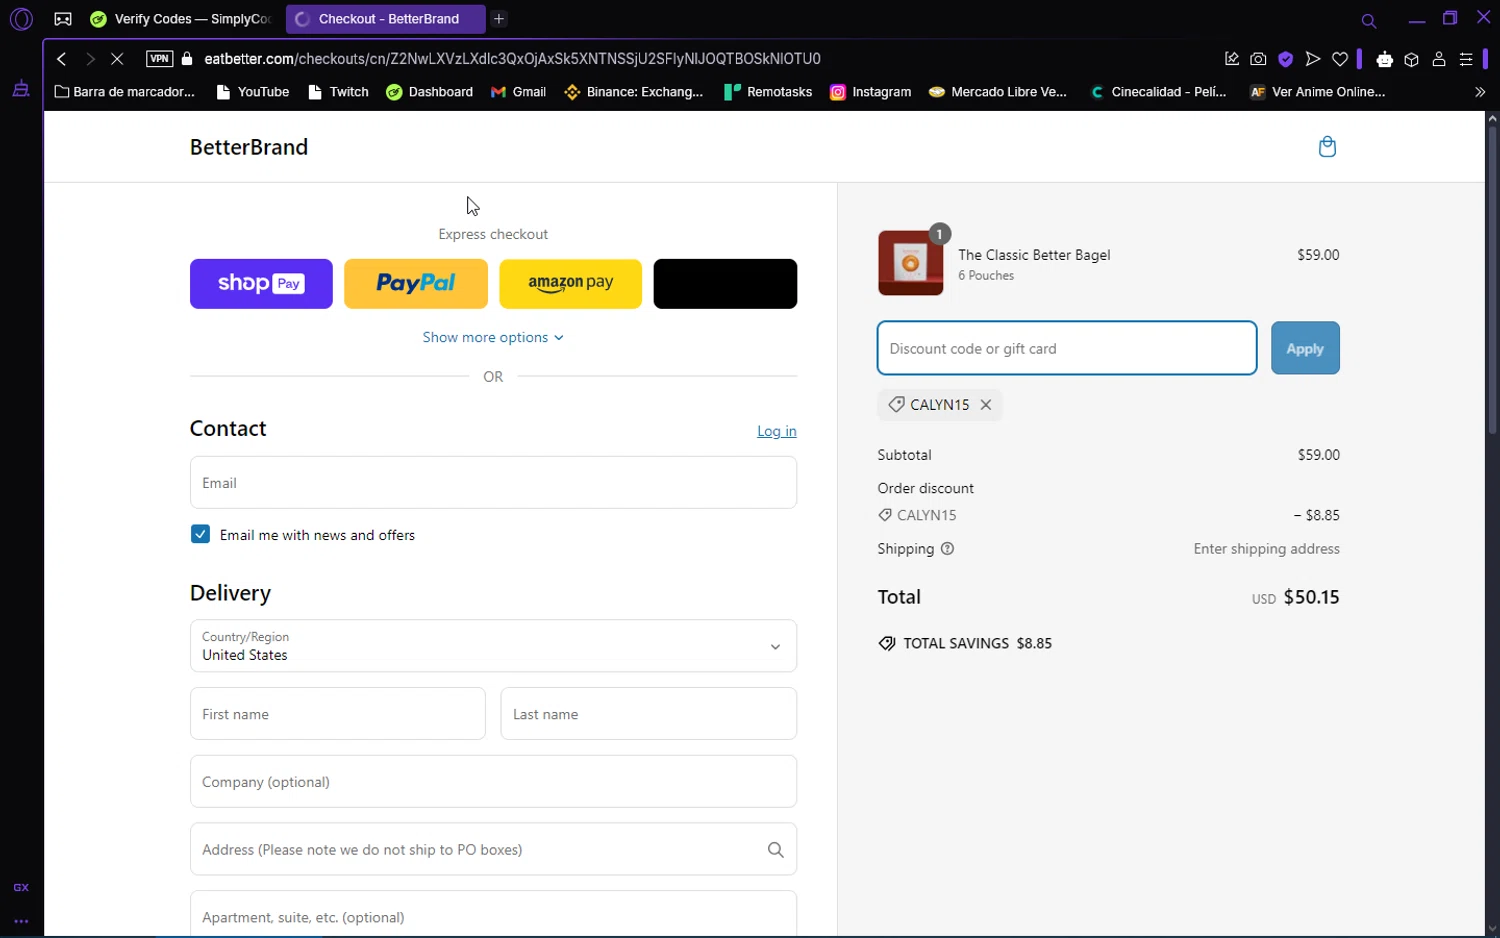Open the edit note icon in address bar
The image size is (1500, 938).
coord(1232,59)
